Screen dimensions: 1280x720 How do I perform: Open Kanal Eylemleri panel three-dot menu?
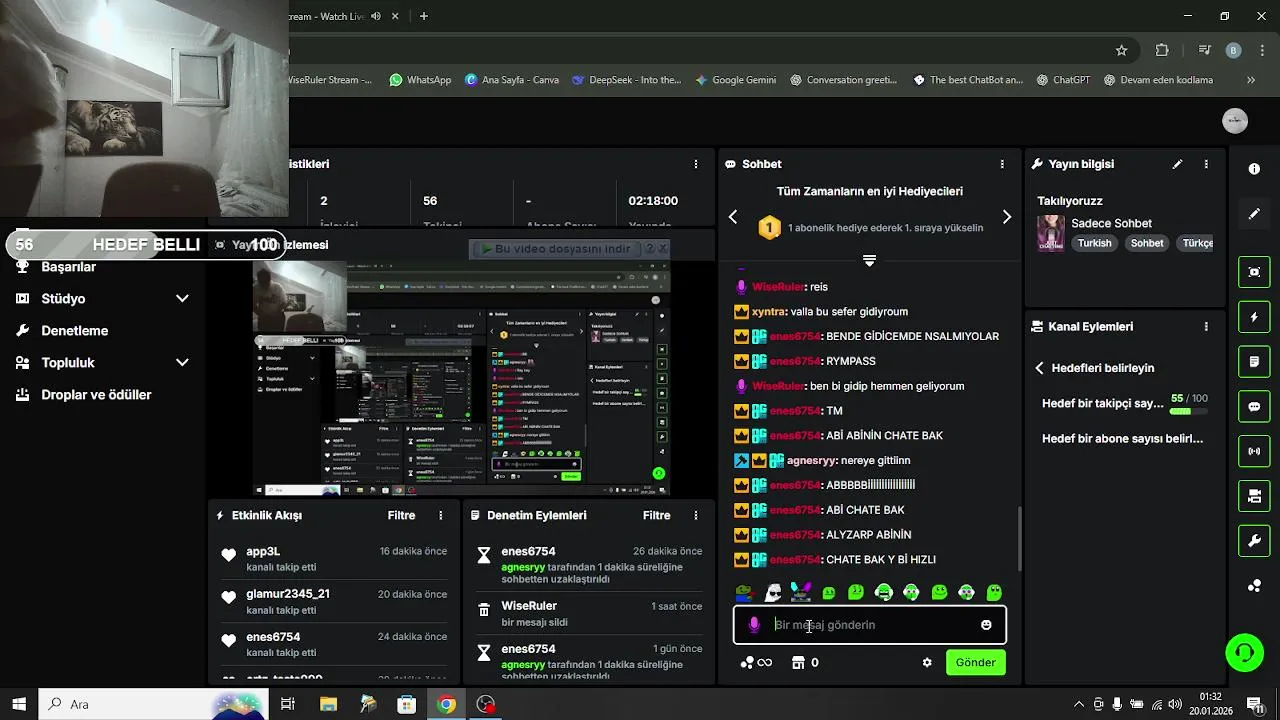[x=1206, y=327]
